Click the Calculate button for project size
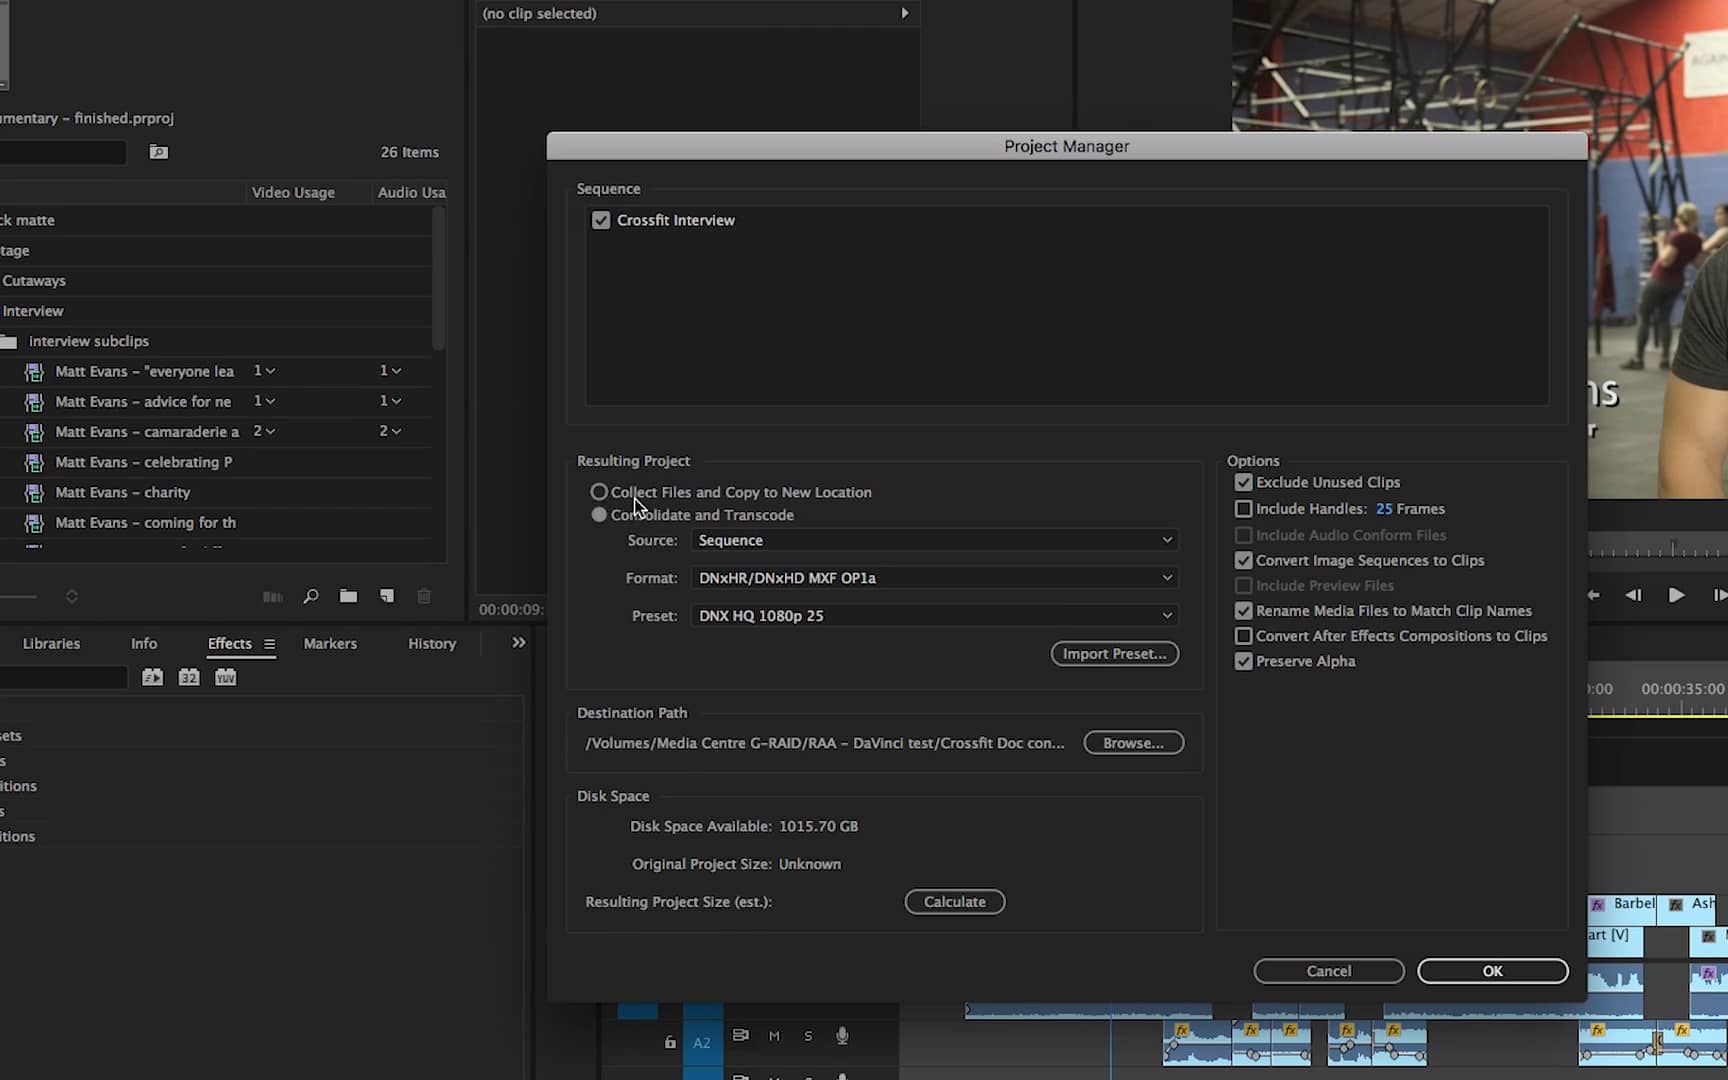 click(x=954, y=901)
